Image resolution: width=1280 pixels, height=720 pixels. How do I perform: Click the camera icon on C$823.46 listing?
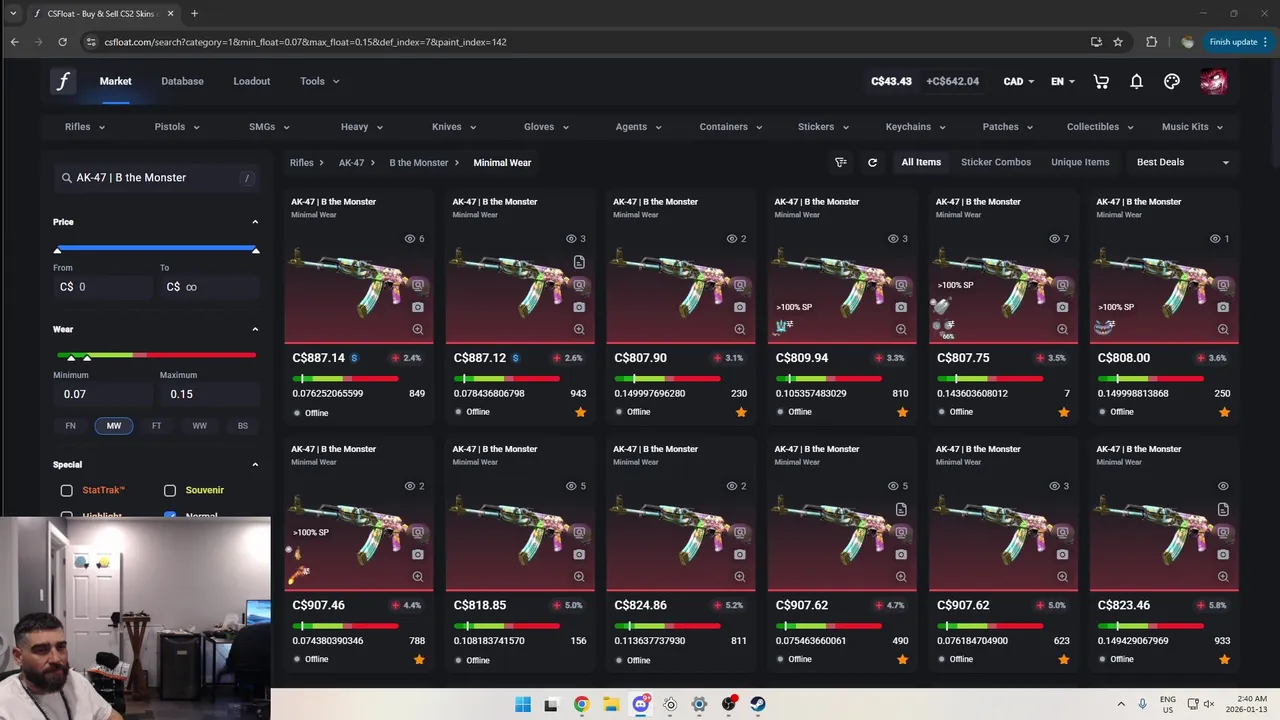tap(1223, 554)
